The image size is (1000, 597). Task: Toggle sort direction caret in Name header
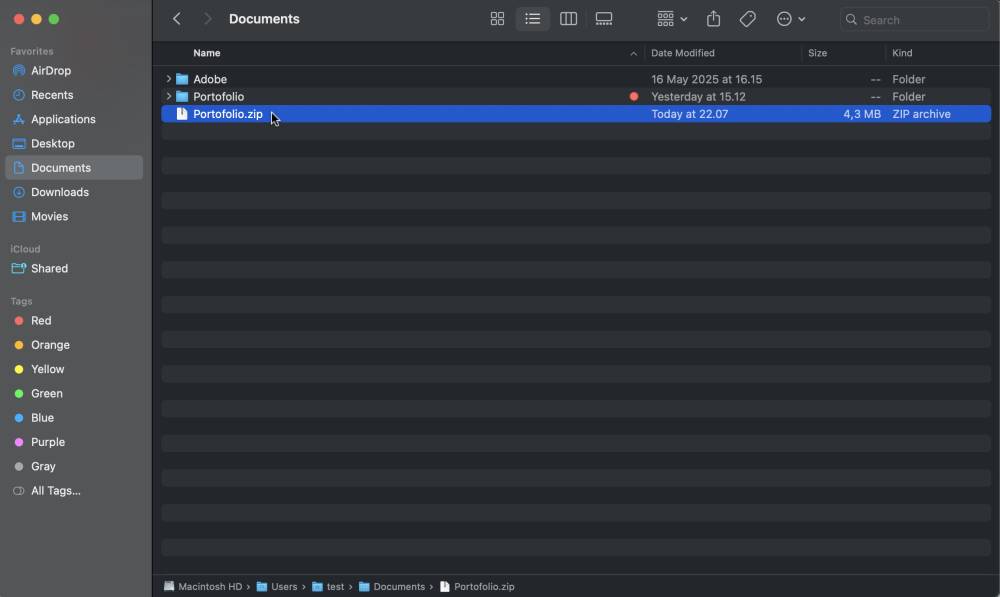[x=633, y=54]
